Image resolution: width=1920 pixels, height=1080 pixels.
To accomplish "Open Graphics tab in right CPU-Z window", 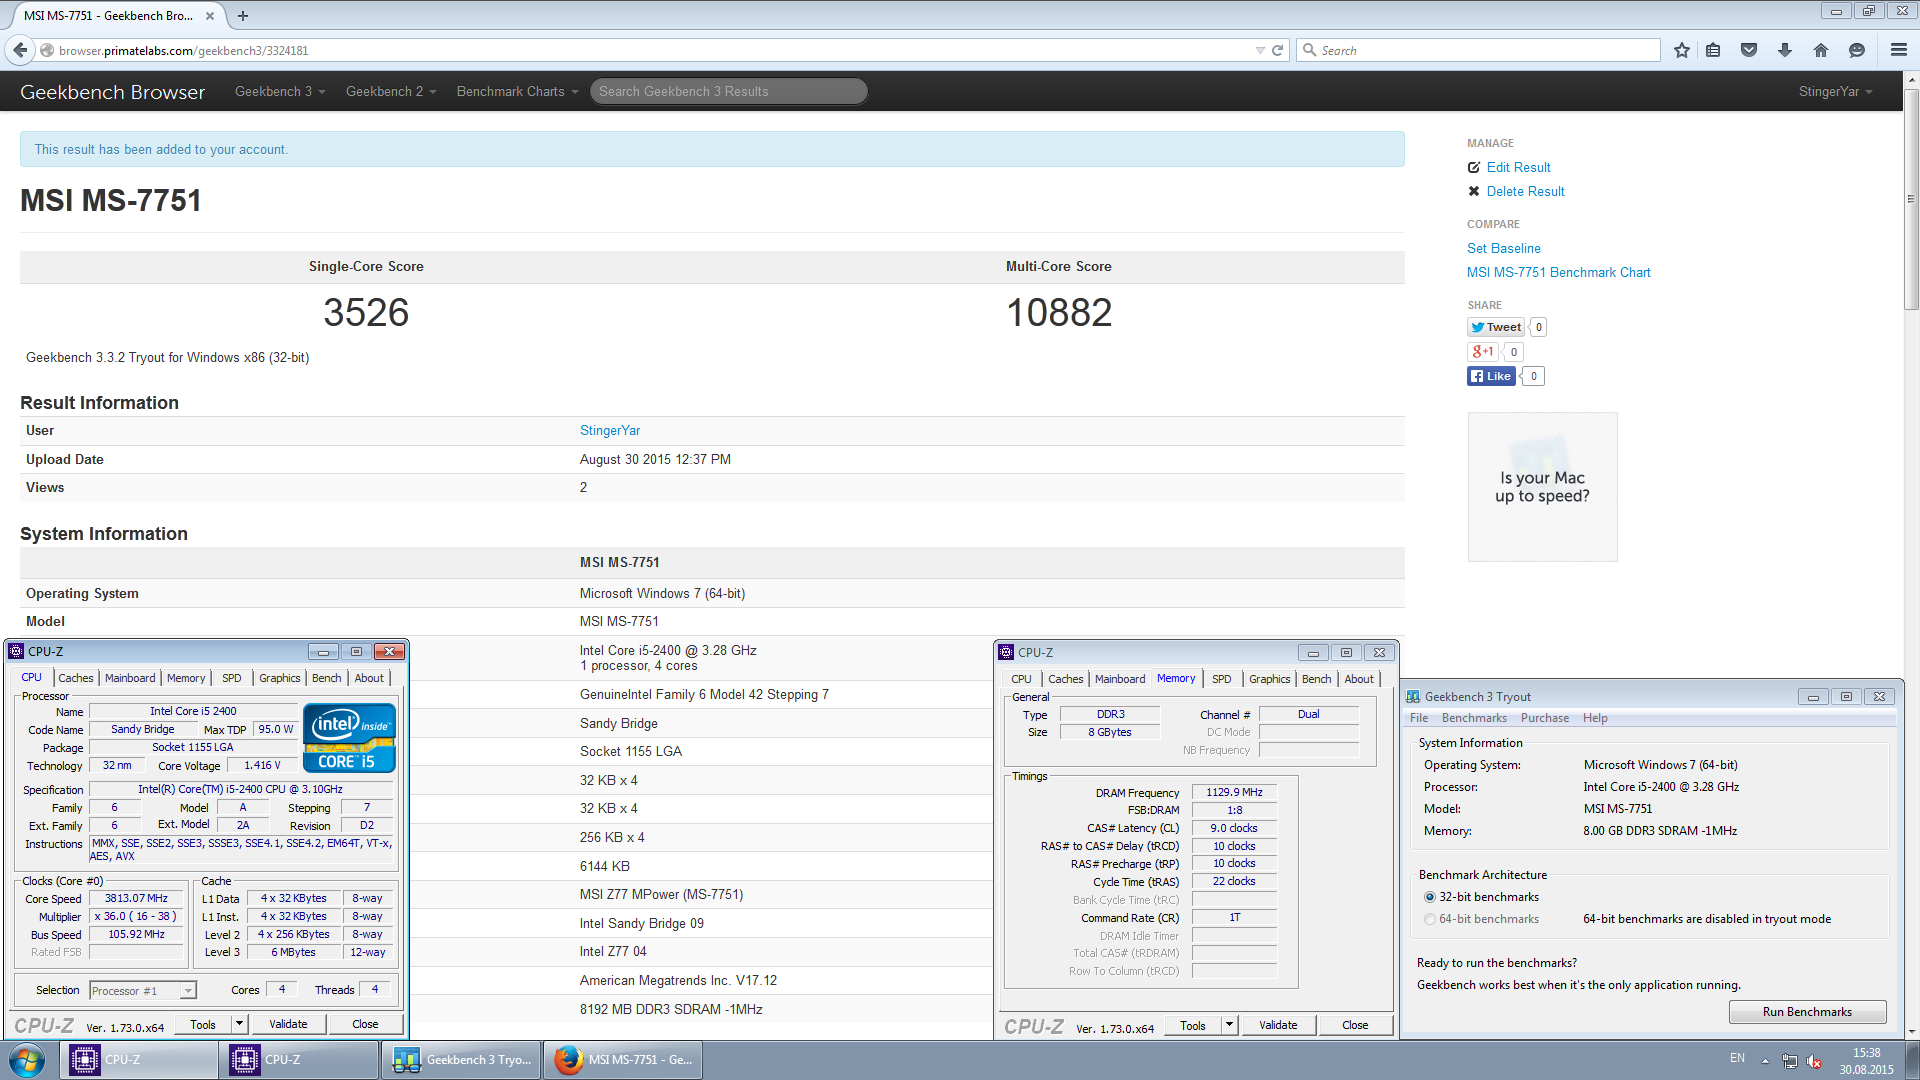I will 1270,679.
